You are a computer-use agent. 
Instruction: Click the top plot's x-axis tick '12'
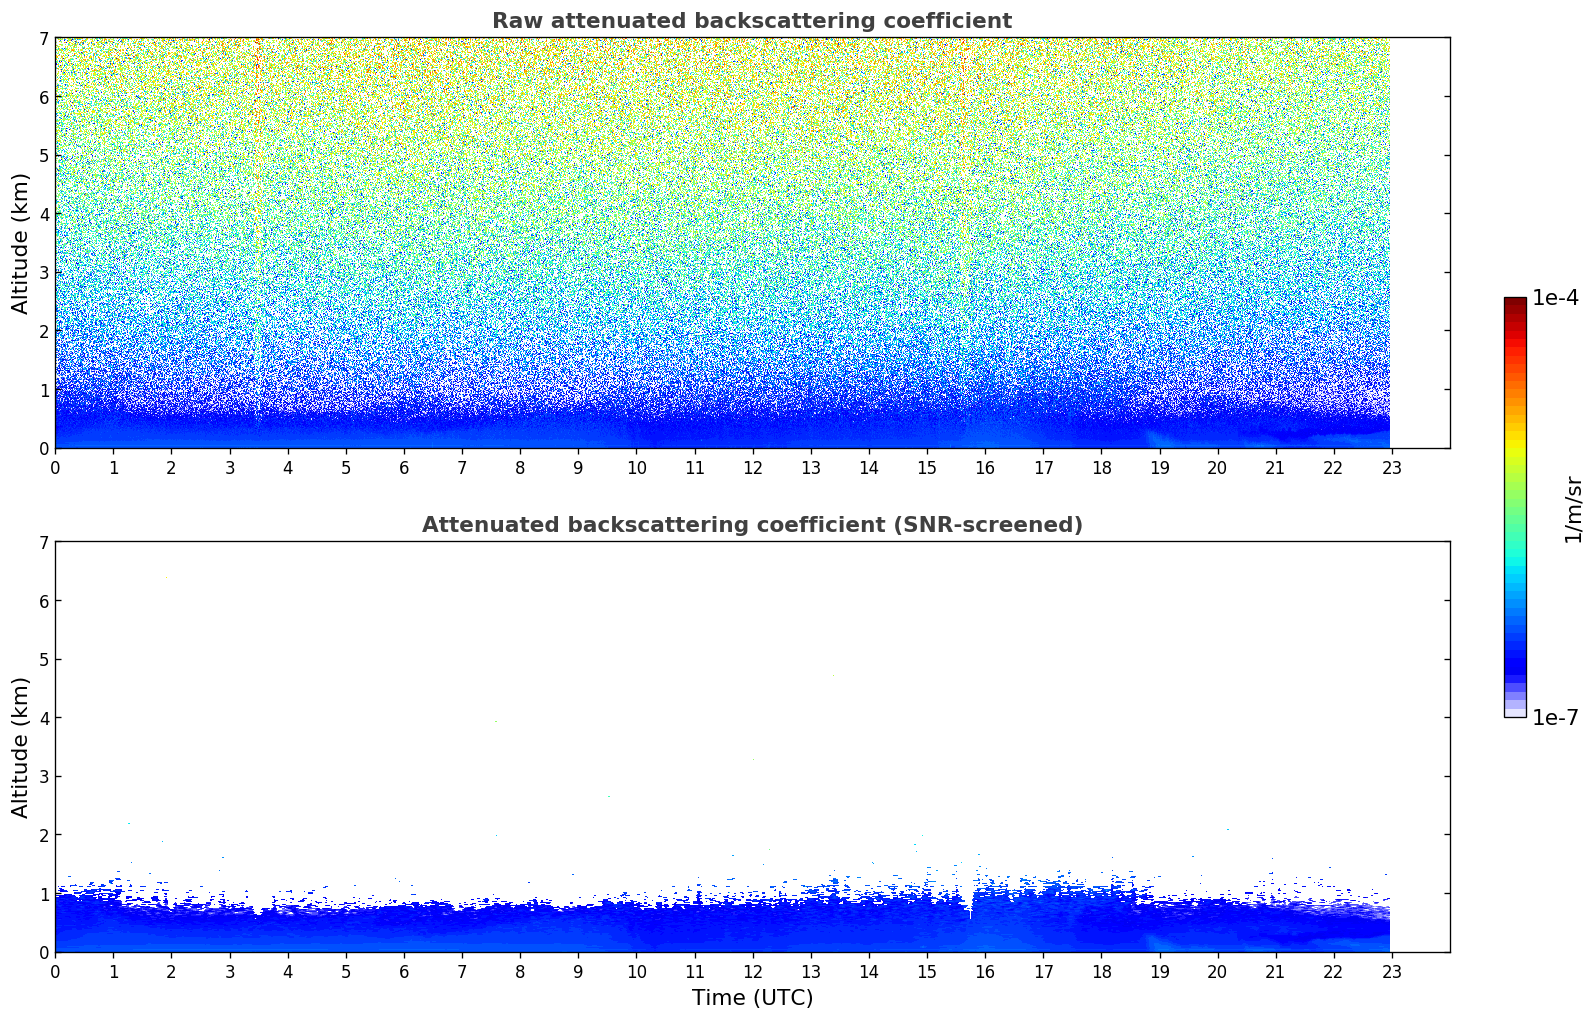point(752,467)
